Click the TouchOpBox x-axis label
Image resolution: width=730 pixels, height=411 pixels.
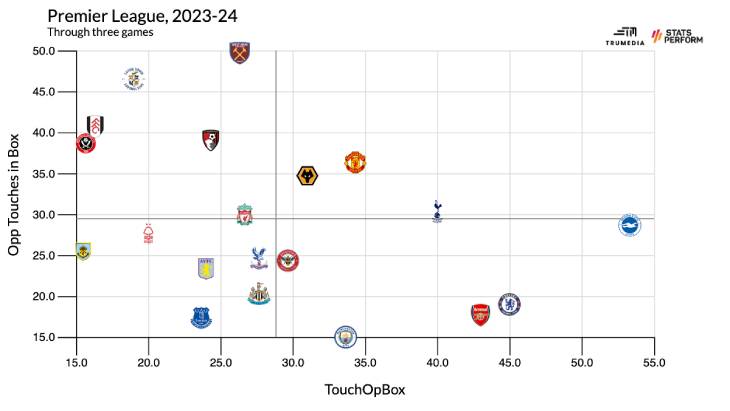(x=365, y=388)
